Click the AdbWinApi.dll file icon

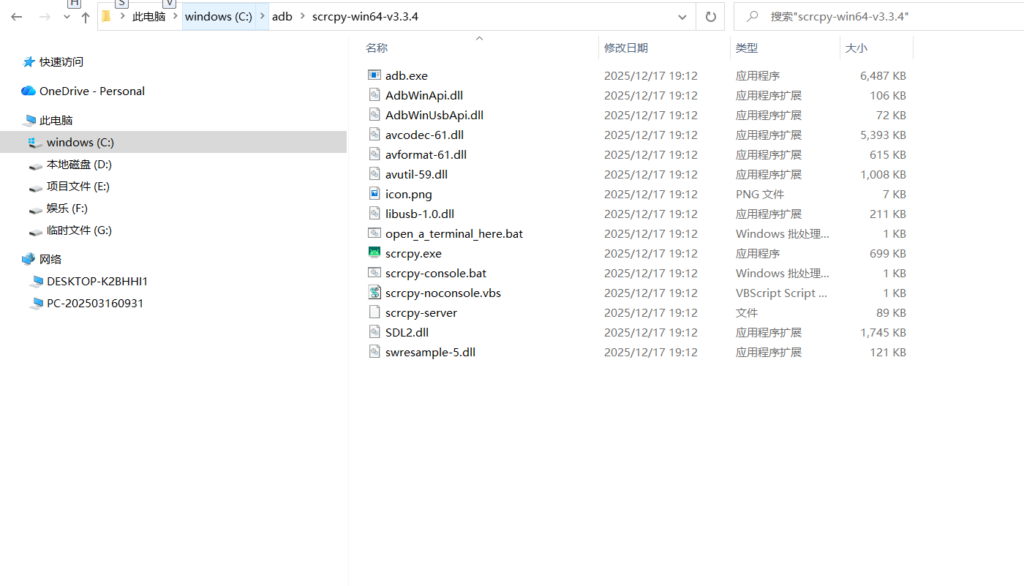pyautogui.click(x=374, y=95)
